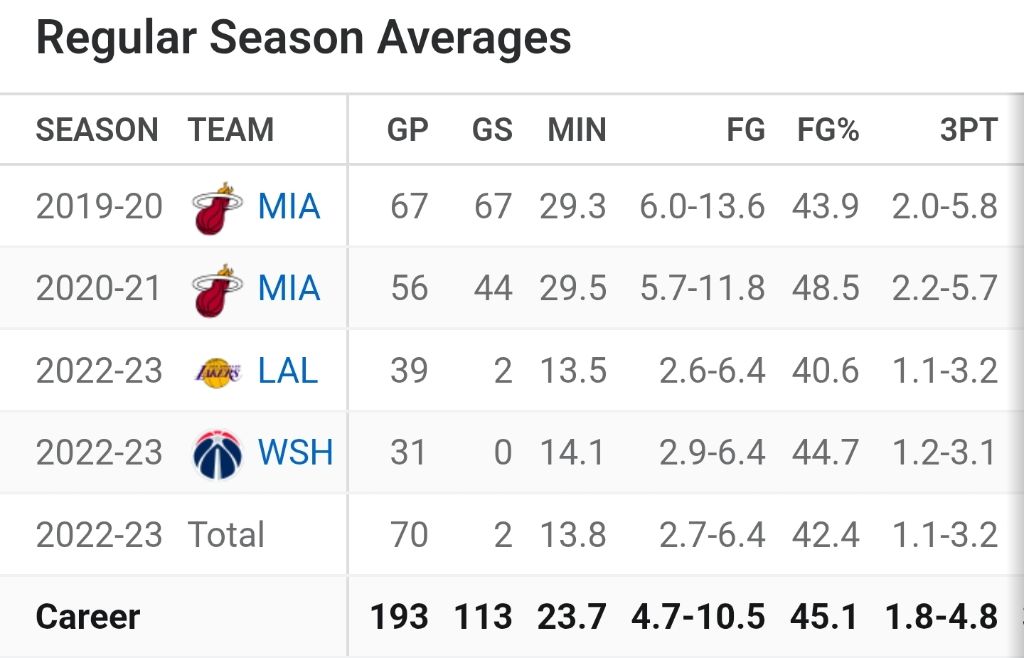Click the FG column header
The height and width of the screenshot is (658, 1024).
746,129
